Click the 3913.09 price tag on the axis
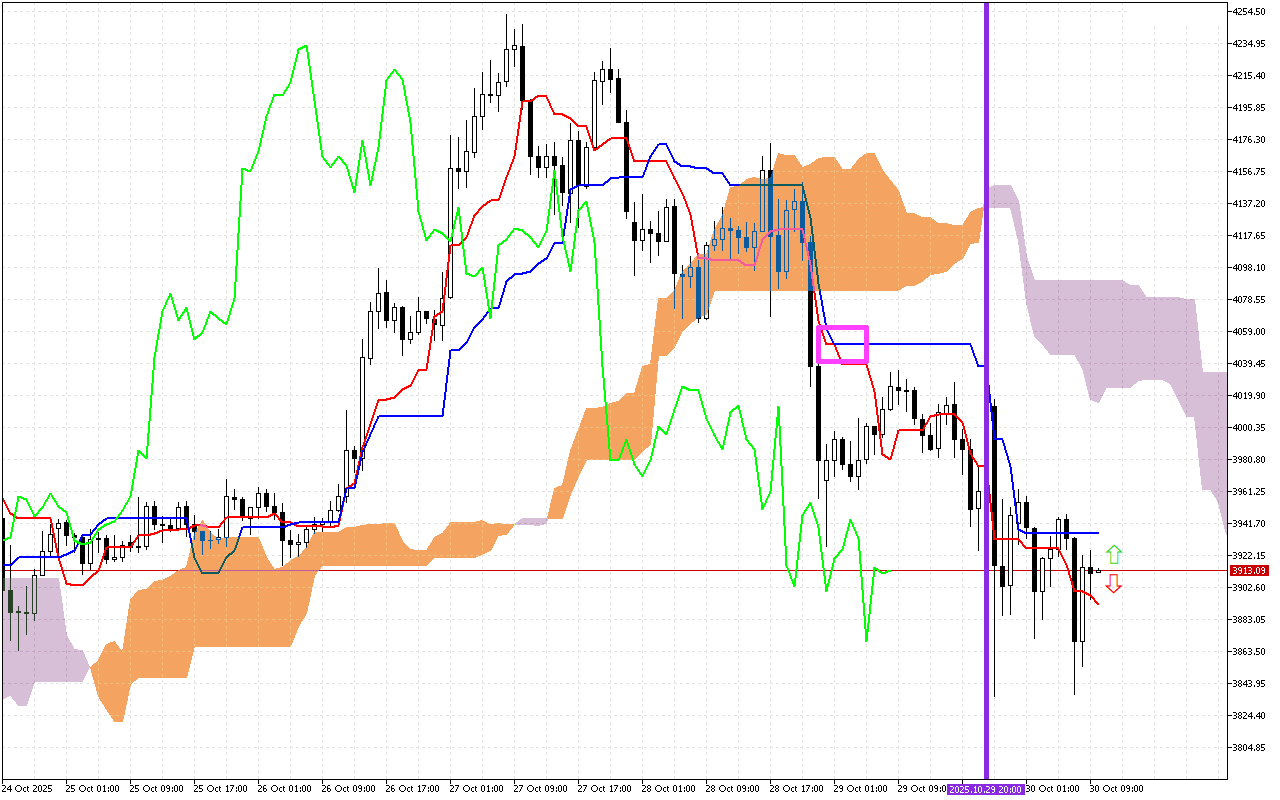Image resolution: width=1280 pixels, height=800 pixels. point(1249,570)
